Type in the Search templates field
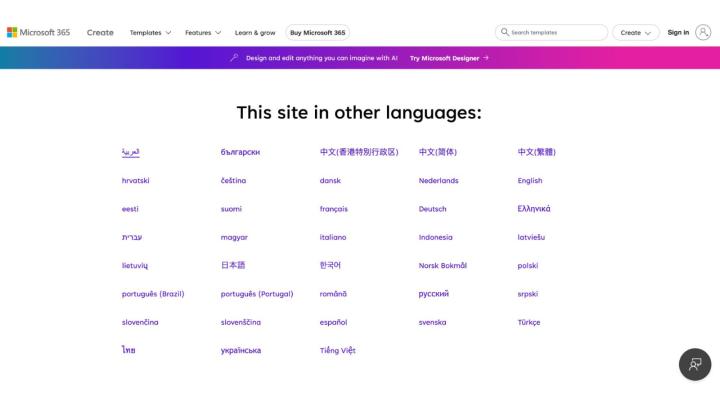The height and width of the screenshot is (405, 720). [555, 32]
